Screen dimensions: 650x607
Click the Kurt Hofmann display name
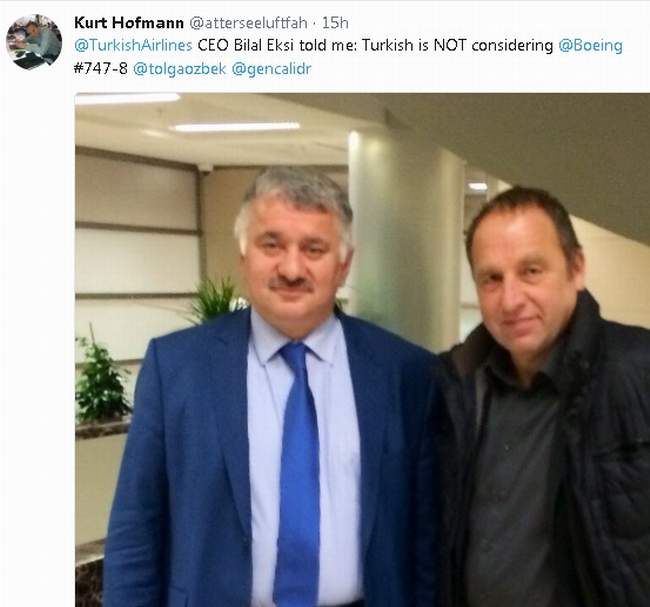129,23
